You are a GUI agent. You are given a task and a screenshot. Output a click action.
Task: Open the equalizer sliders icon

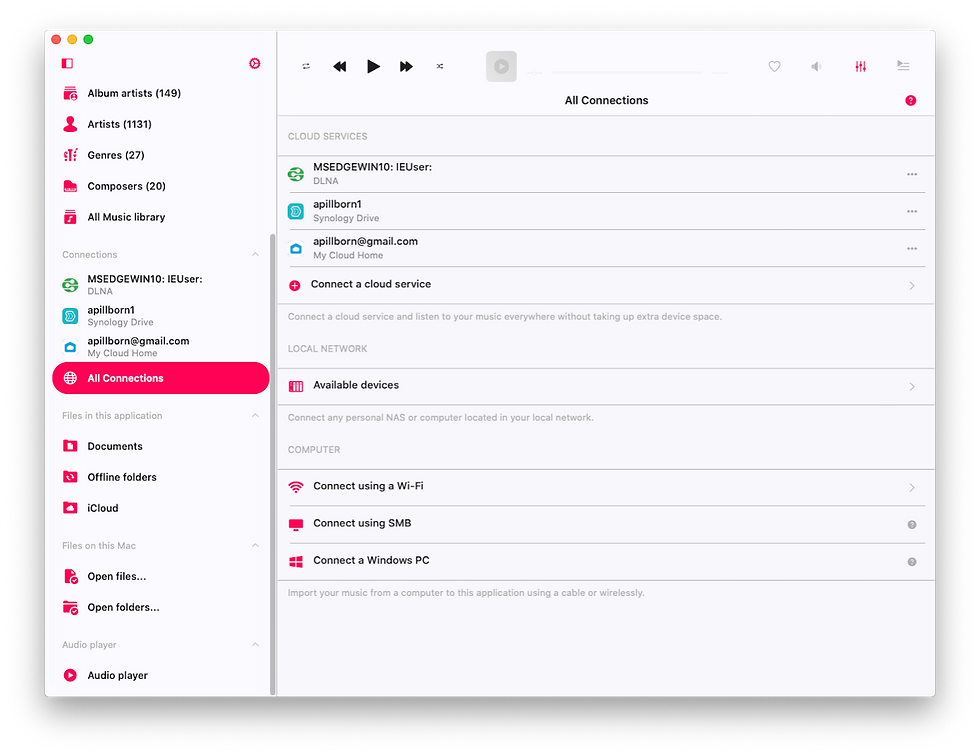coord(861,66)
